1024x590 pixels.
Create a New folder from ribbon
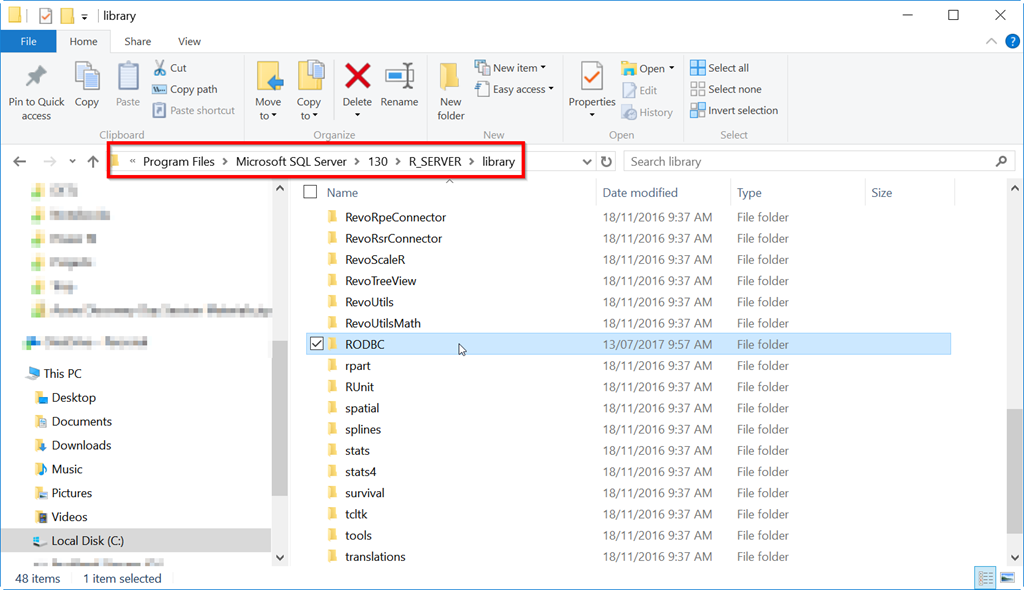(451, 91)
